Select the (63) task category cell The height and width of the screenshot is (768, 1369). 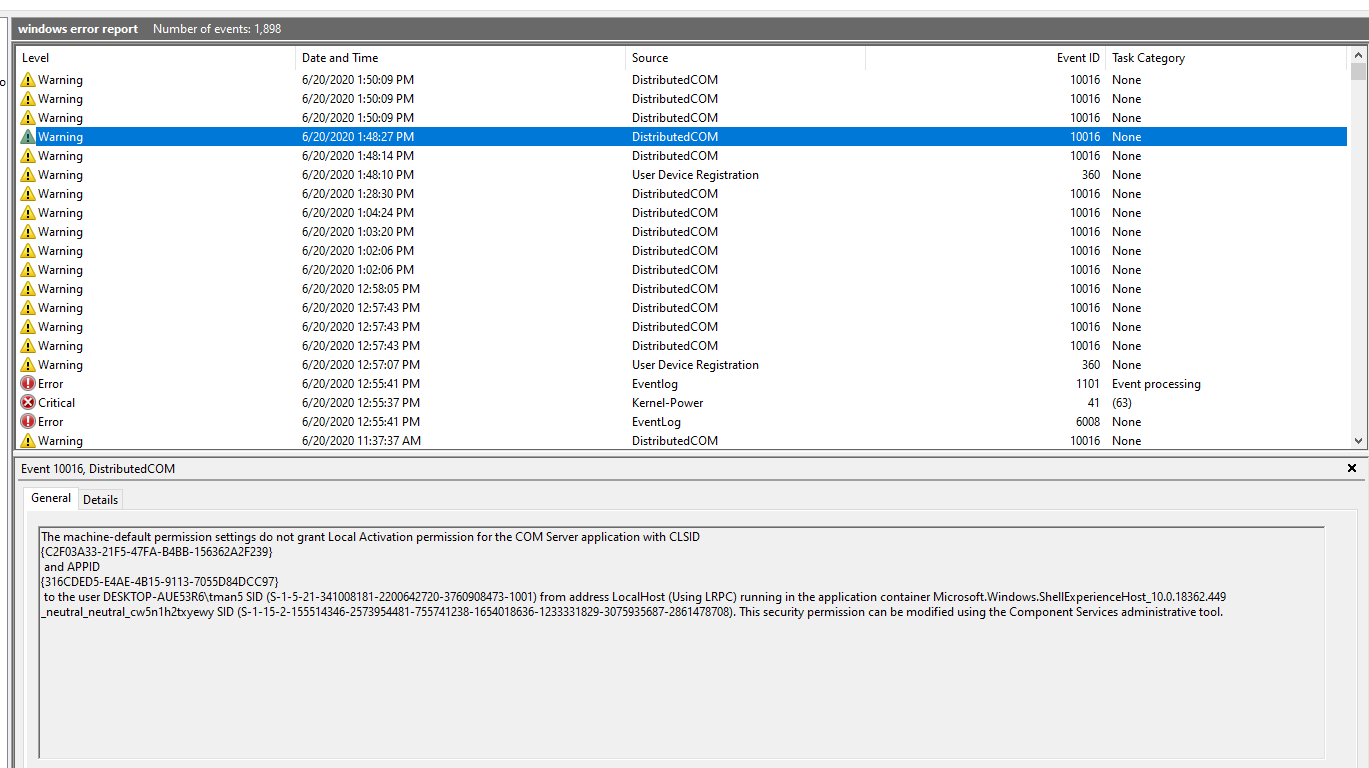click(1122, 403)
